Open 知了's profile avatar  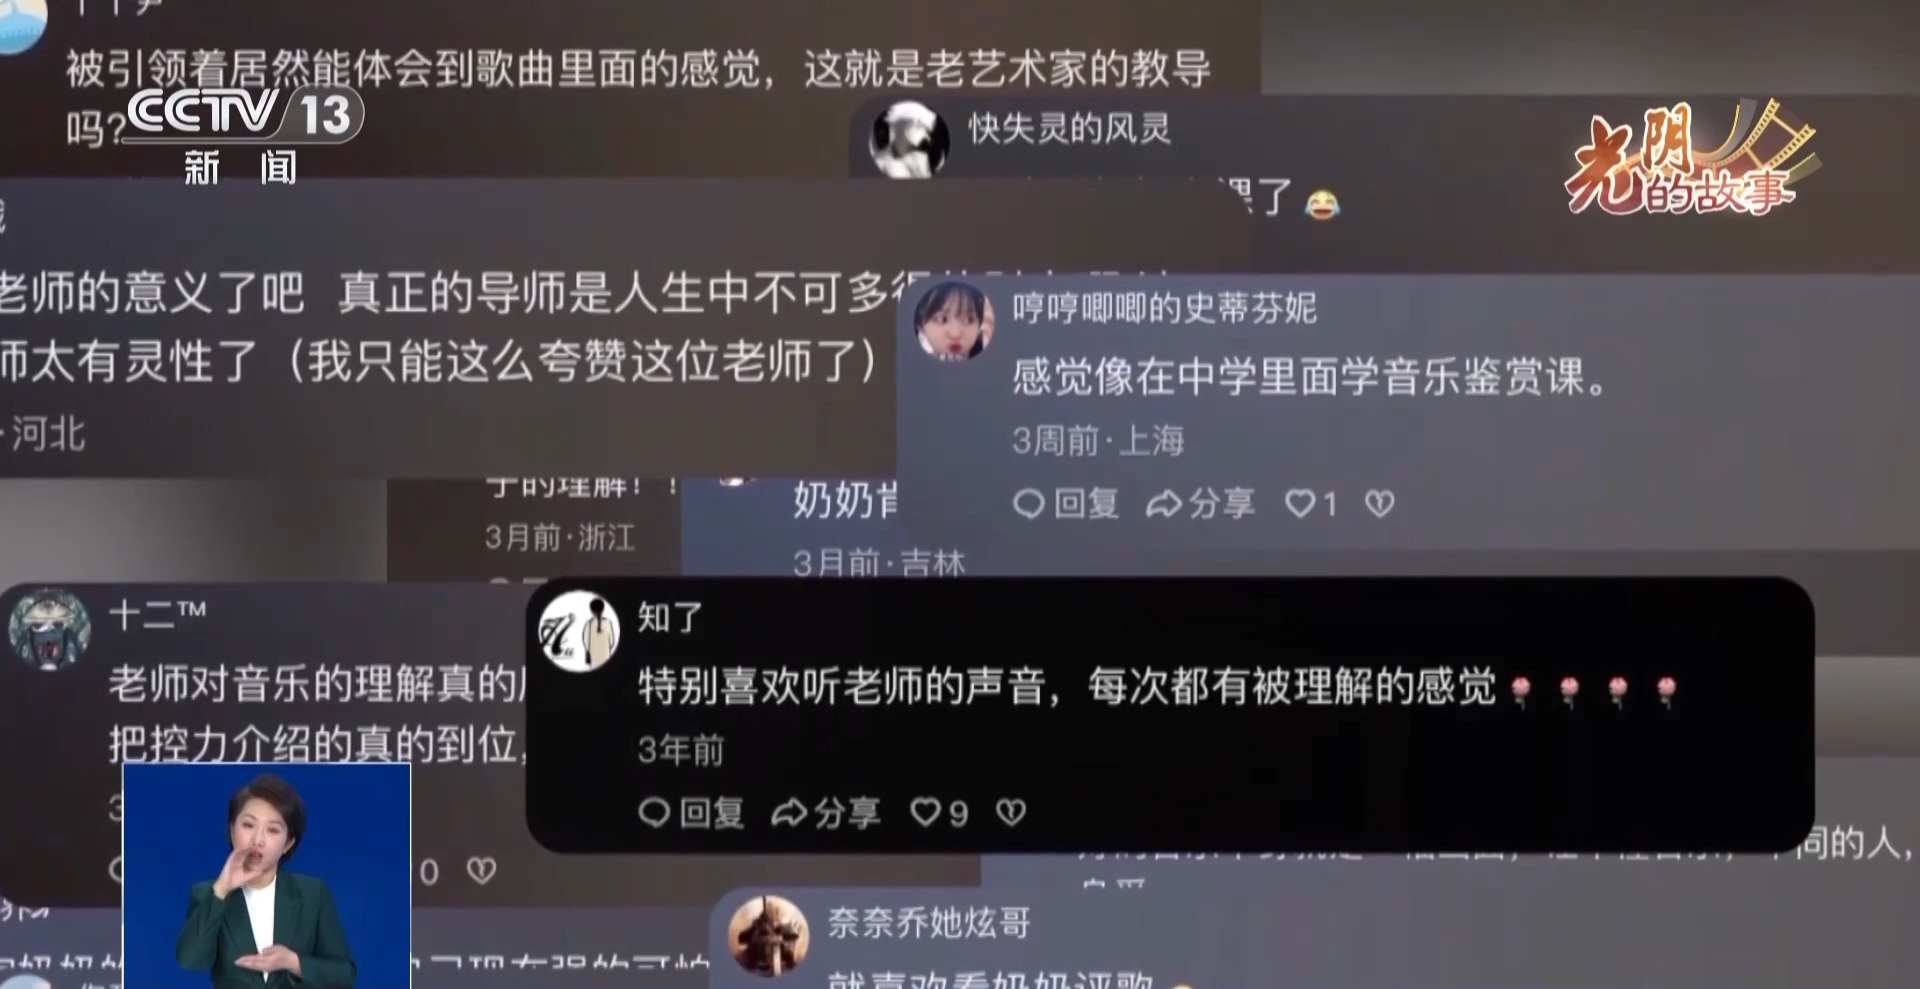(x=579, y=631)
